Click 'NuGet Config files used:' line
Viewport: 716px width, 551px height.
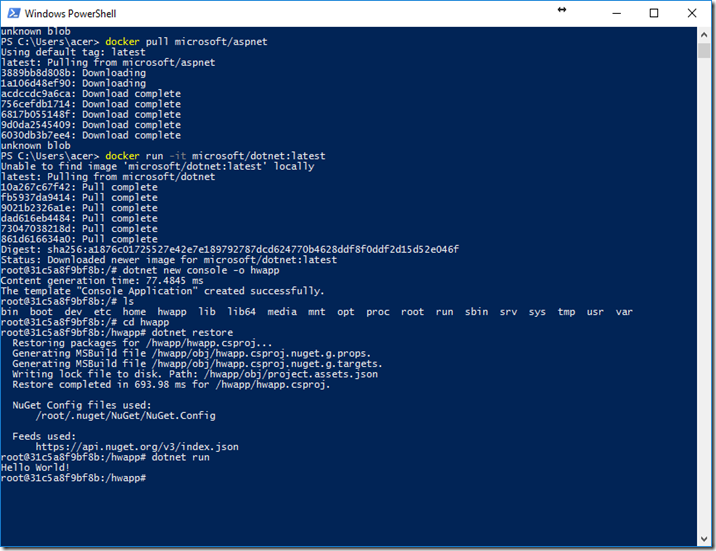[x=82, y=405]
